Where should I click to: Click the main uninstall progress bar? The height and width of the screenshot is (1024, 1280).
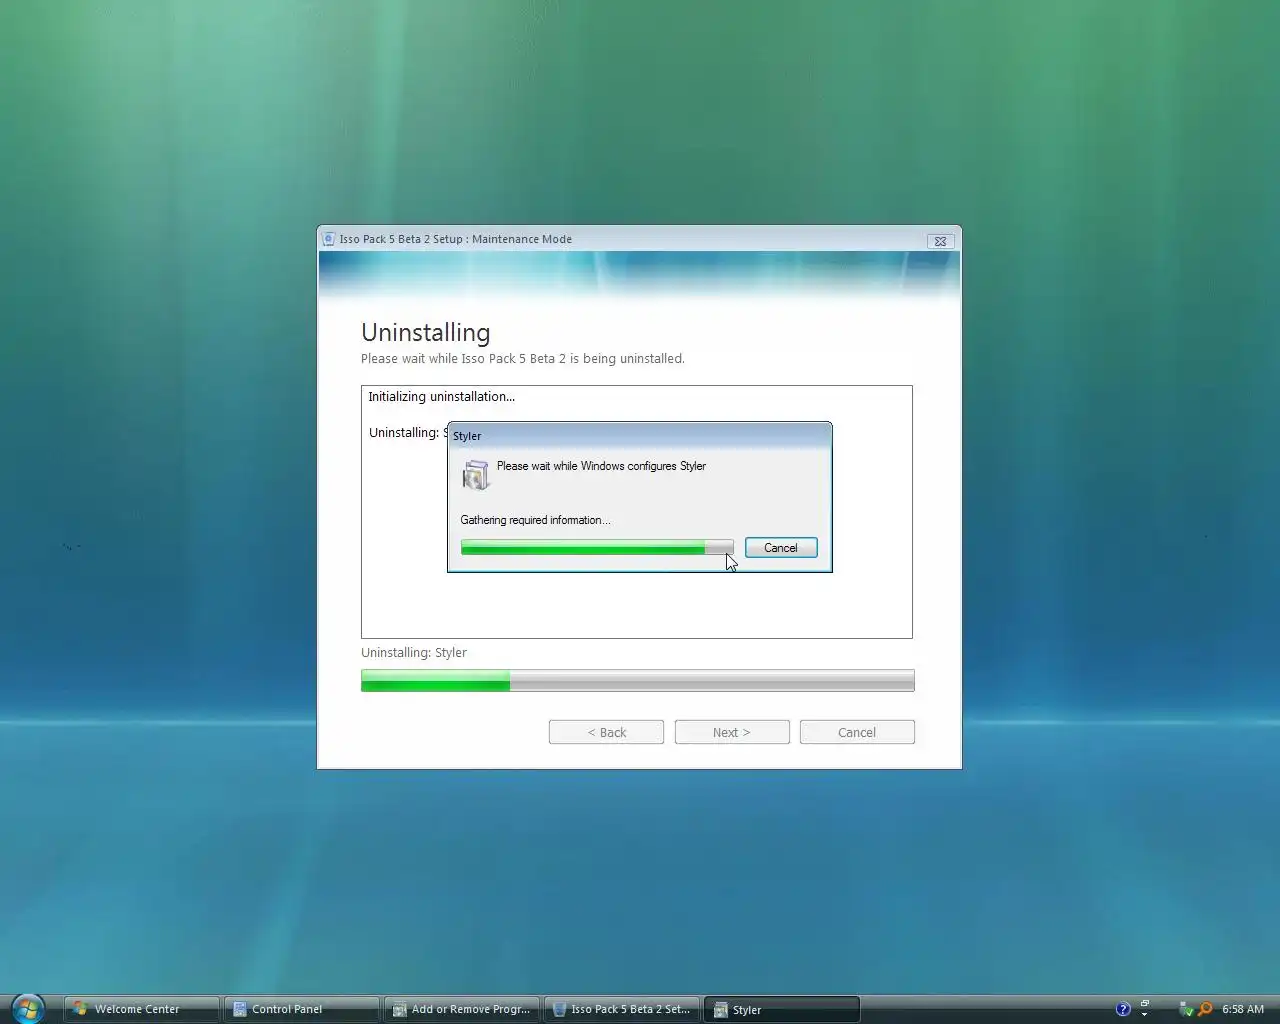pyautogui.click(x=638, y=681)
